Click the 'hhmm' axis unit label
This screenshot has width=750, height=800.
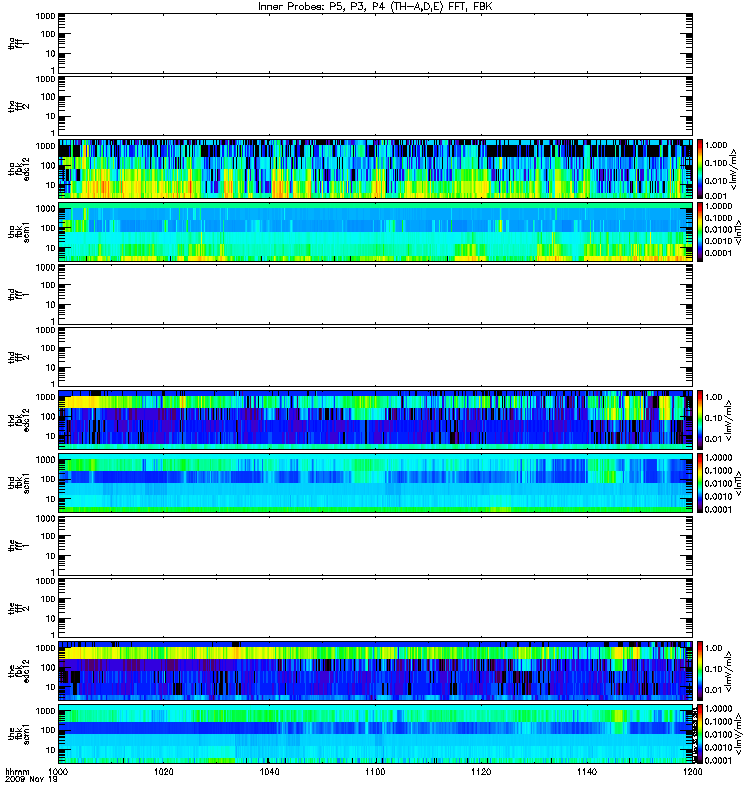(17, 771)
